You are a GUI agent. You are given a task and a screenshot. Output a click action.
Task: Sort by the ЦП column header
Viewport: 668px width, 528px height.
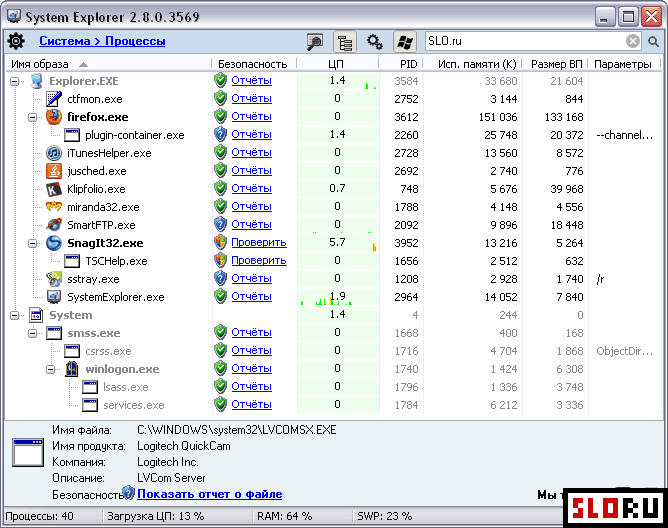click(x=337, y=64)
